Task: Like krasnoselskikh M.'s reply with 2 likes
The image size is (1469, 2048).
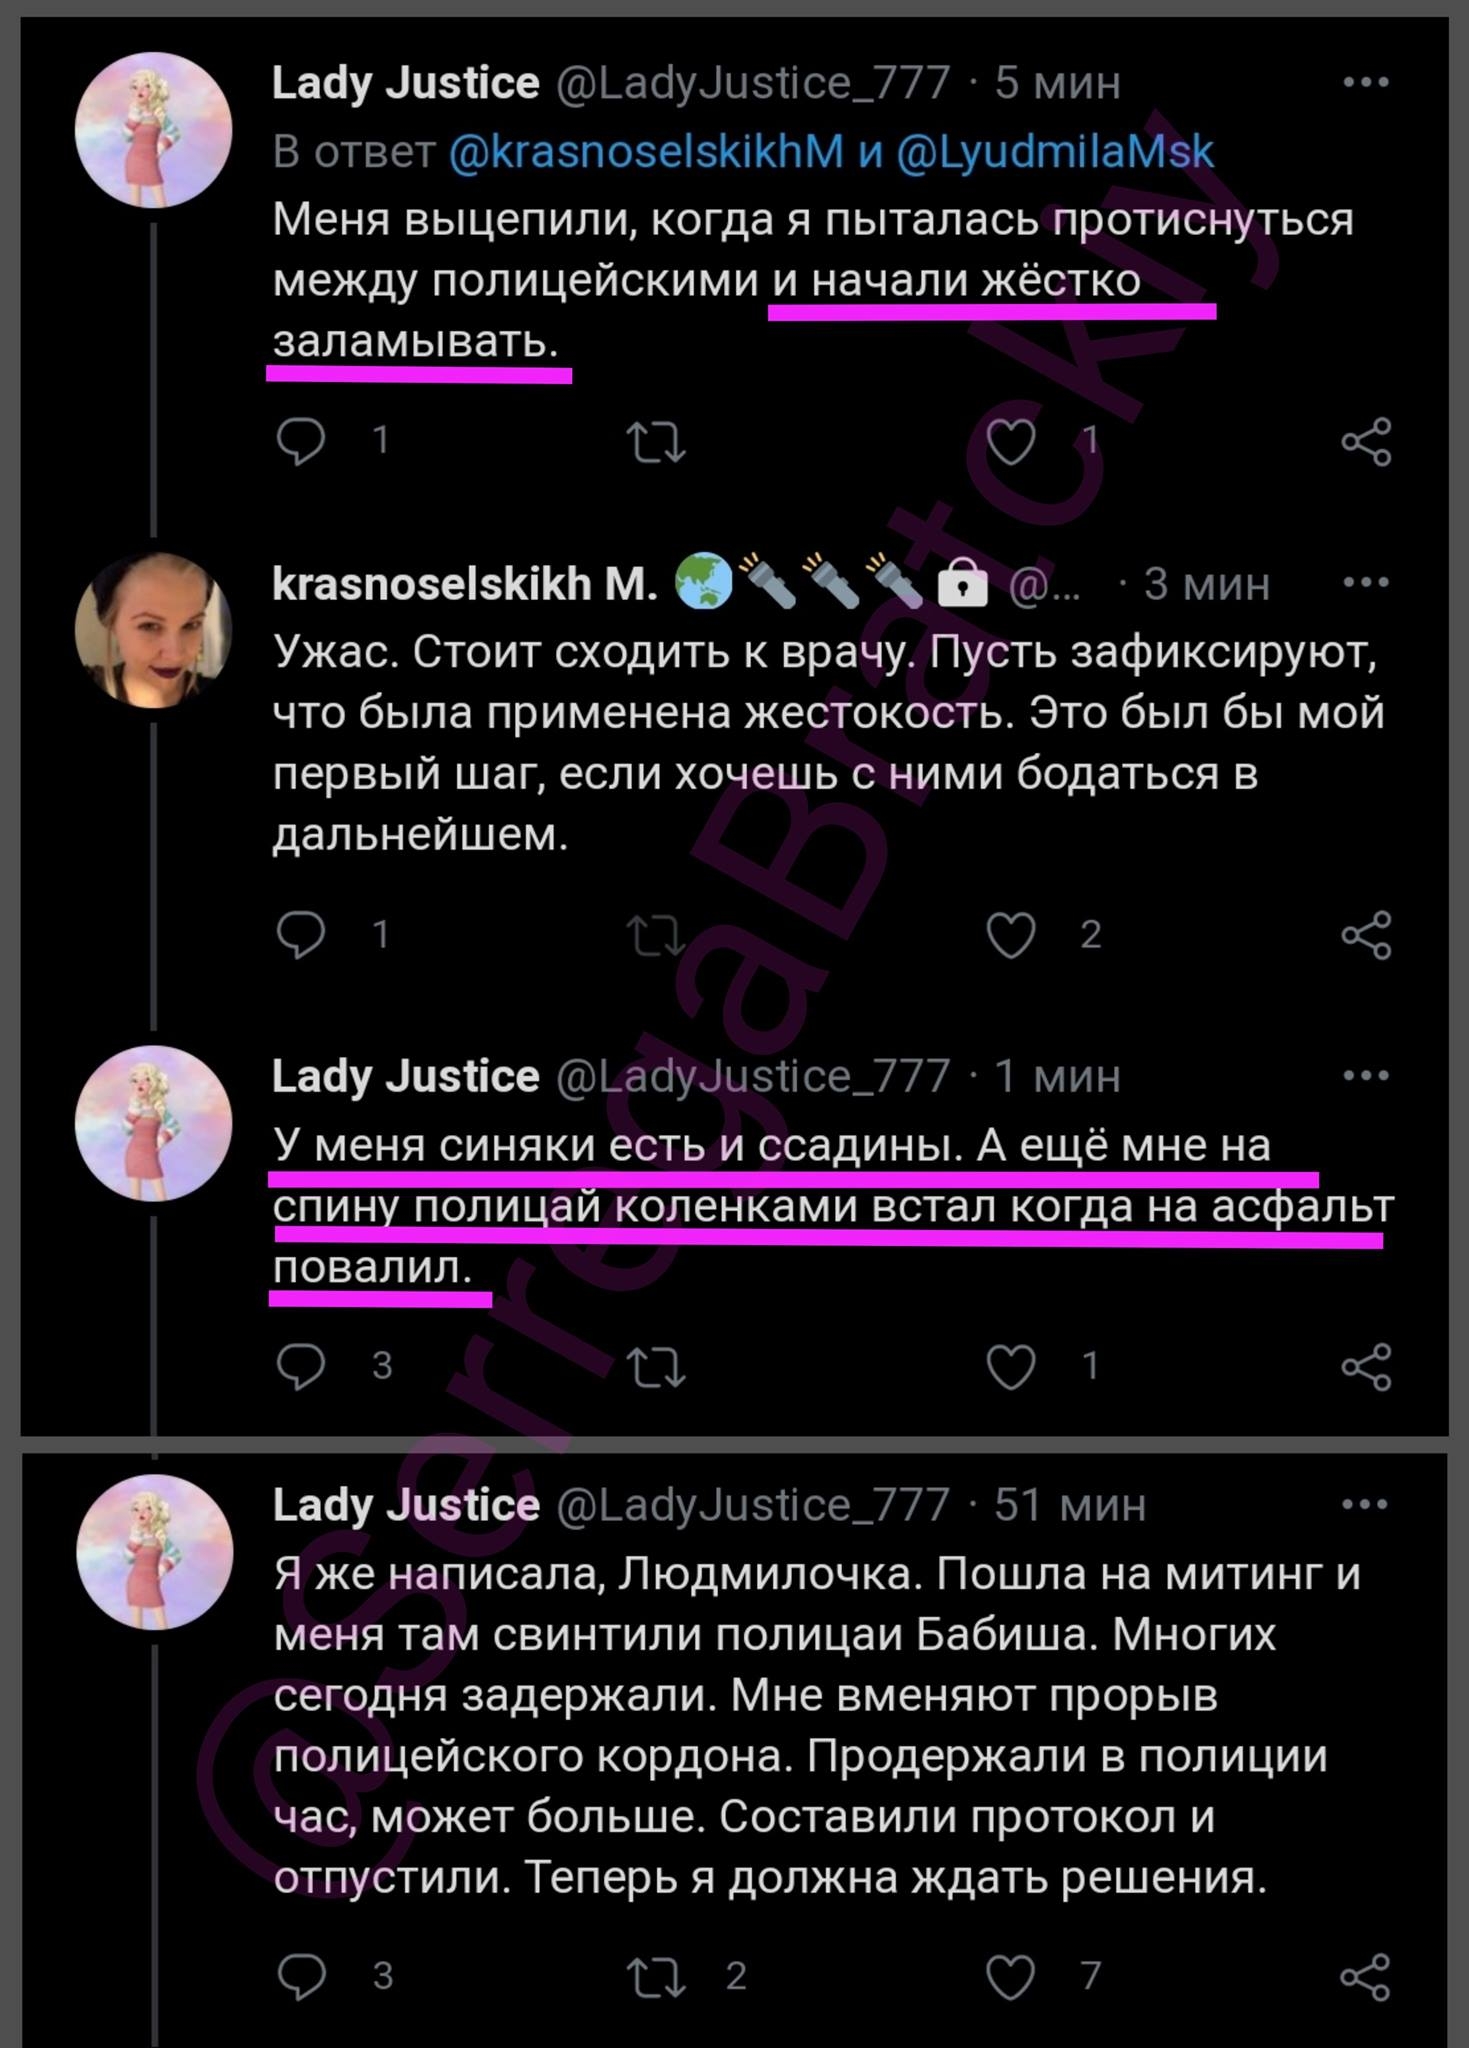Action: [x=1011, y=935]
